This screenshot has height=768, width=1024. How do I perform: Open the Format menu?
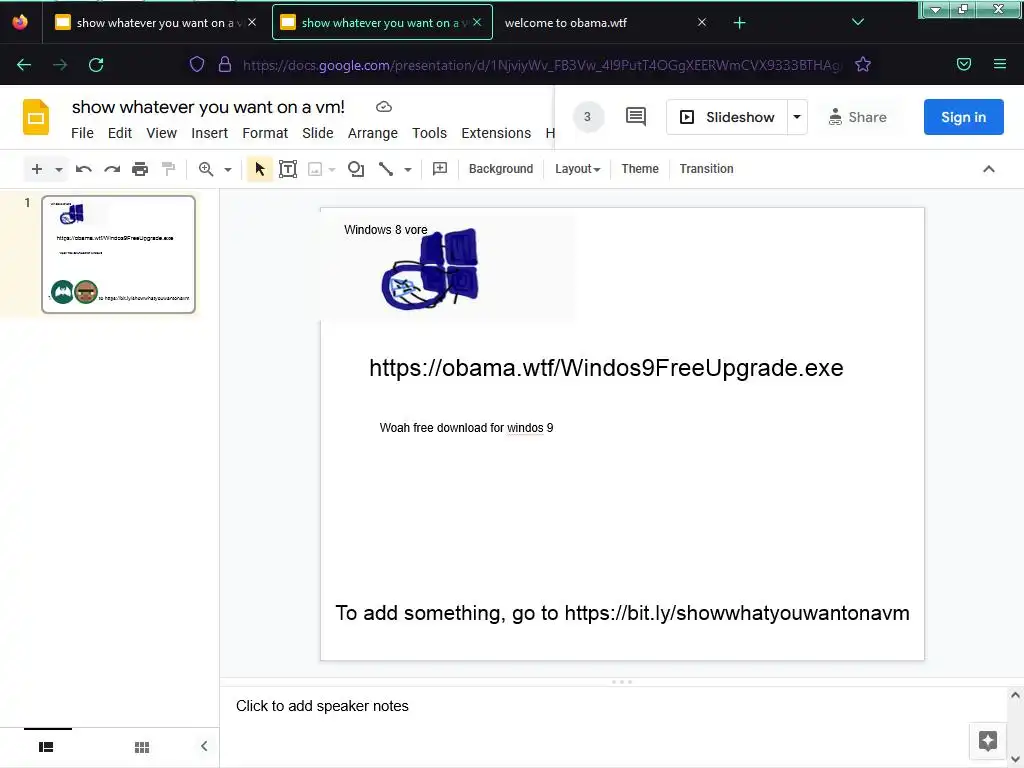(x=265, y=133)
